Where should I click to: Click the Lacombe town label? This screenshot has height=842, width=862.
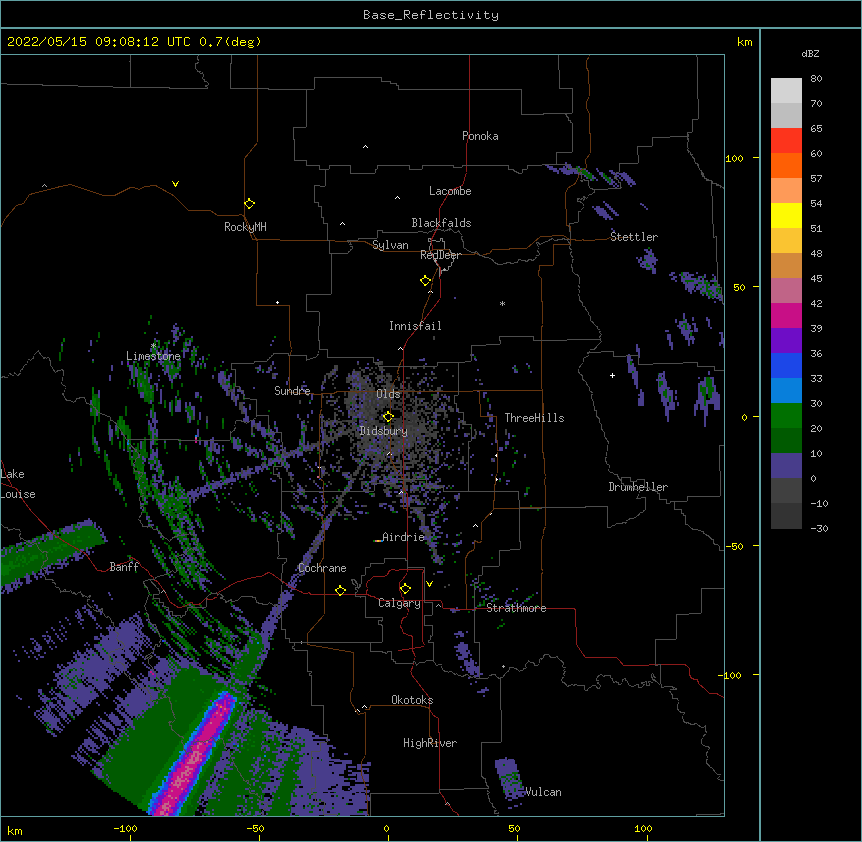(450, 191)
